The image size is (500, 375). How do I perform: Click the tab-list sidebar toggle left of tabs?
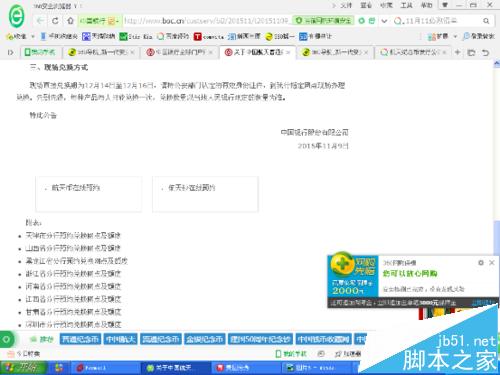click(x=10, y=52)
